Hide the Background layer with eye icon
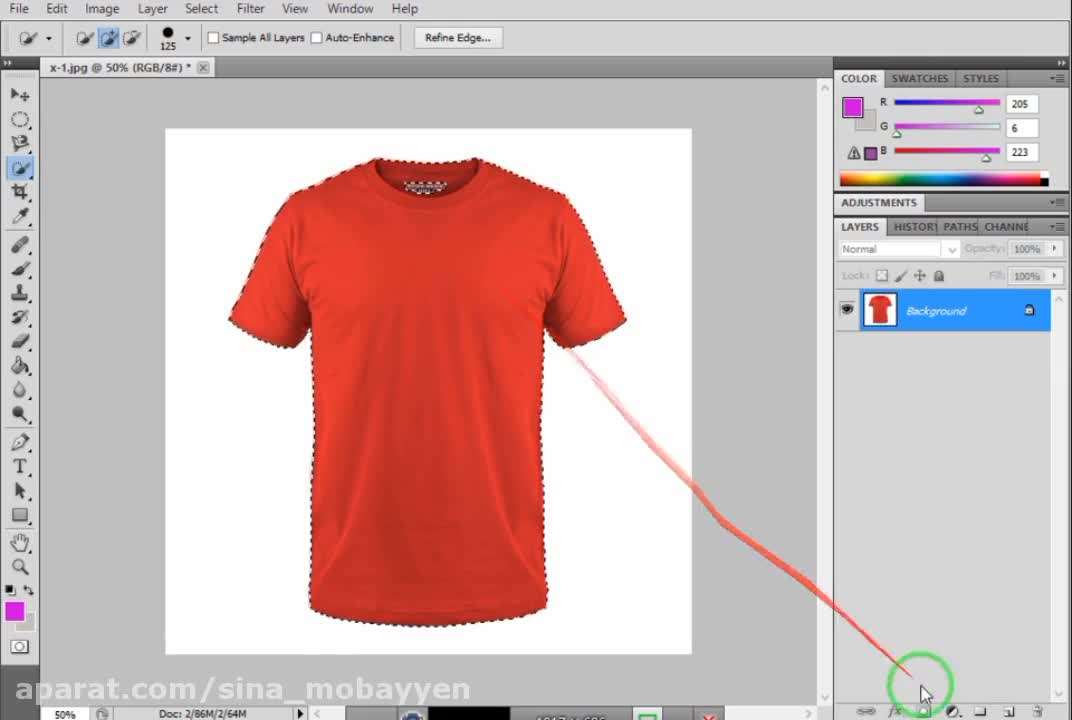This screenshot has height=720, width=1072. (847, 310)
